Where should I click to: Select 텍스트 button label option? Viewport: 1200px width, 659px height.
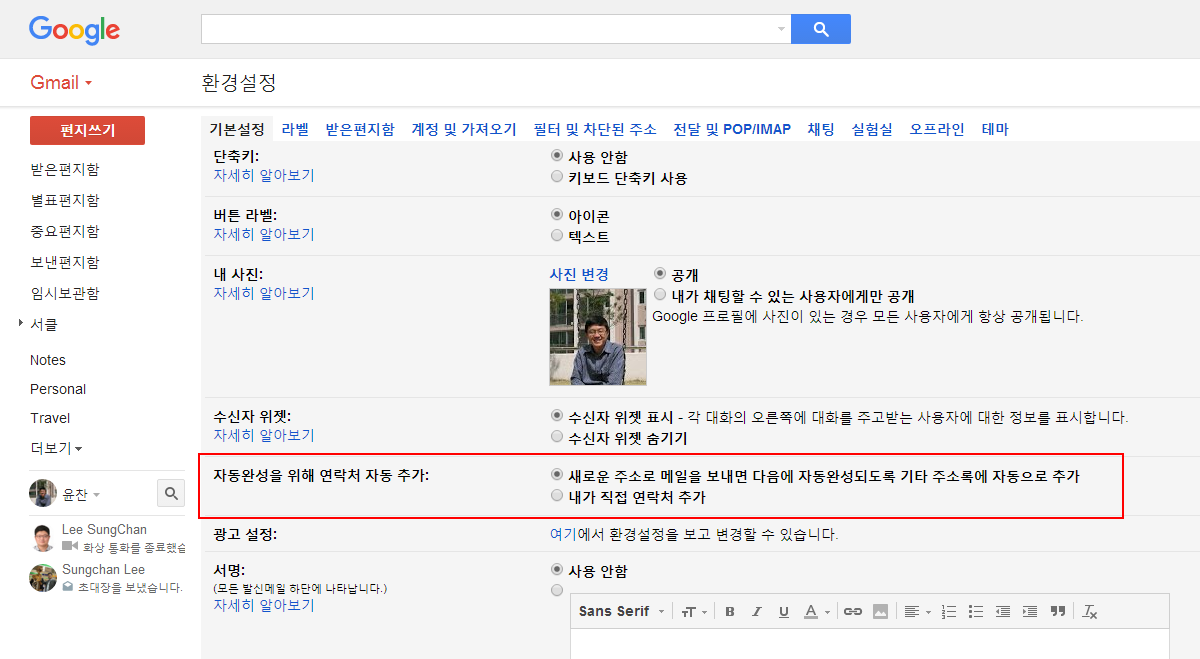click(557, 236)
